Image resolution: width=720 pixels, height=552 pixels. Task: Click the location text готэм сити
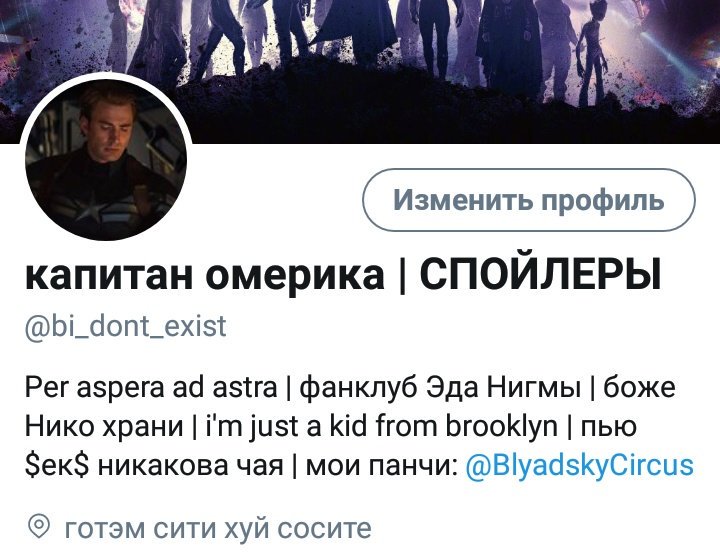[x=141, y=528]
